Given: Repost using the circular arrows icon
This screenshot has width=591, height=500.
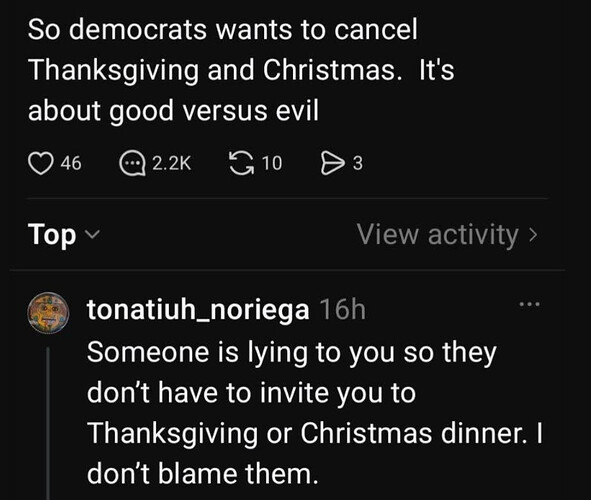Looking at the screenshot, I should [x=242, y=163].
